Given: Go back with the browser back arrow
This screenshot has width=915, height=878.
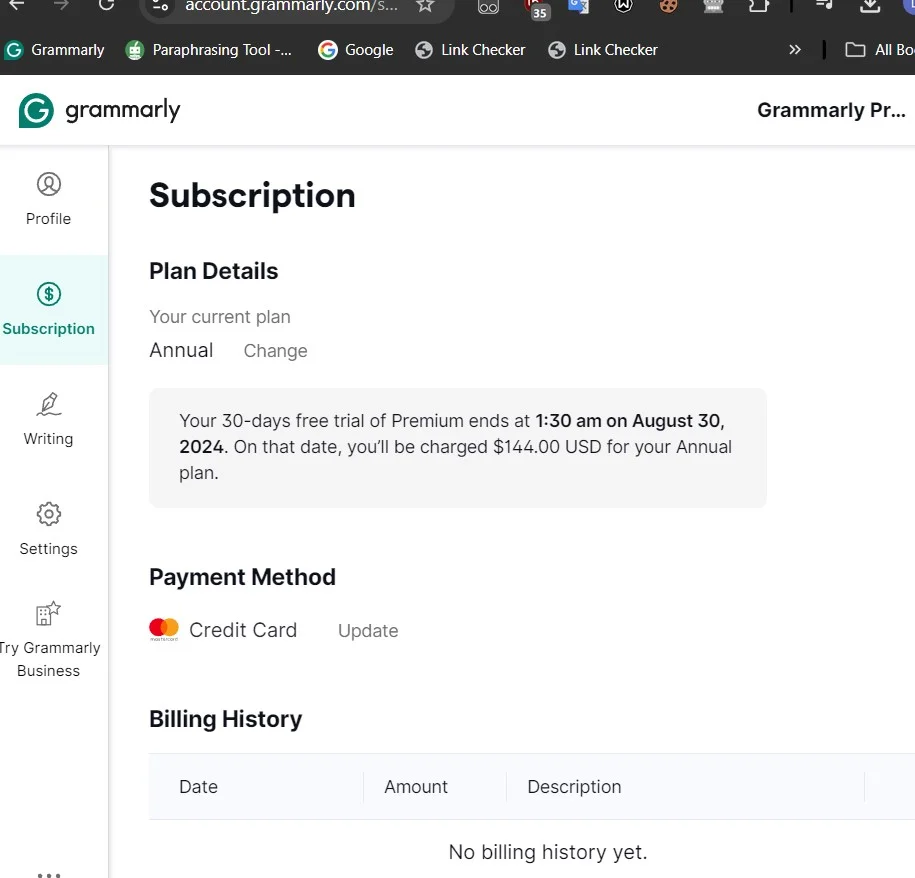Looking at the screenshot, I should pos(17,5).
